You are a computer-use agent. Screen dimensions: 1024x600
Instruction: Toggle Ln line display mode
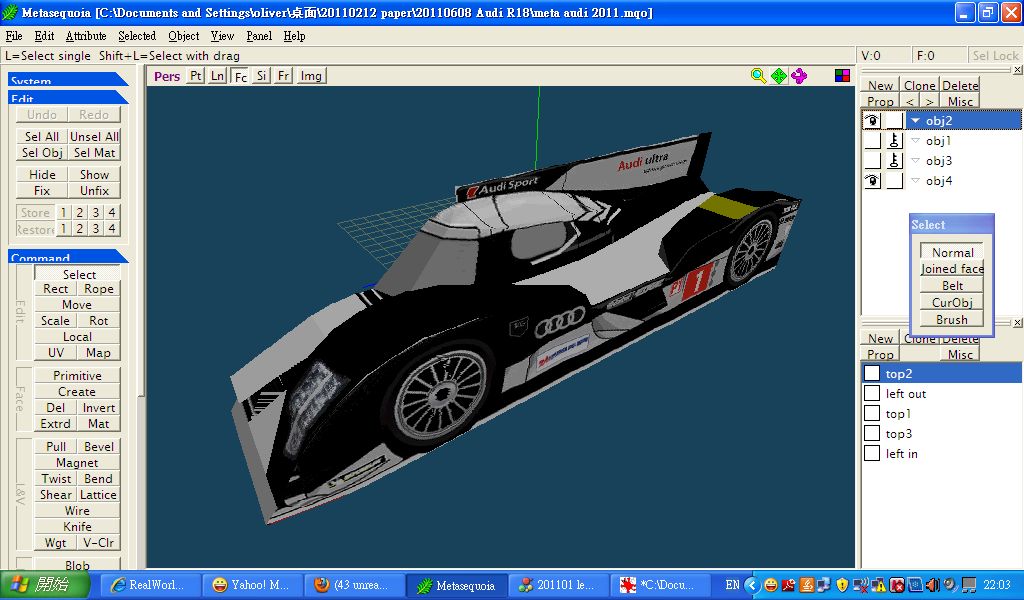tap(217, 76)
